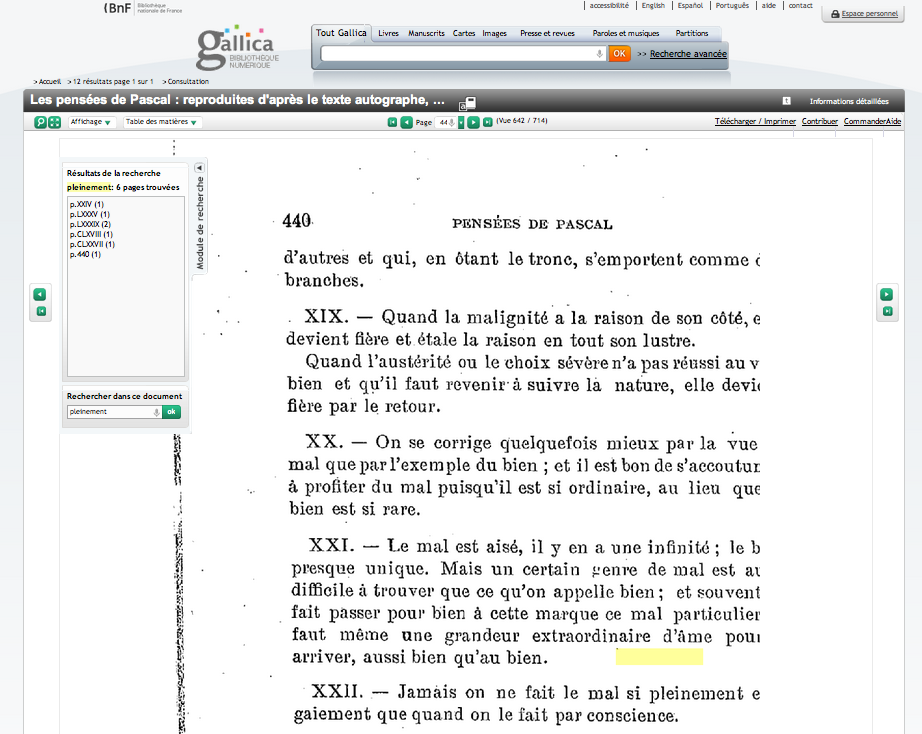Click the in-document search field containing 'pleinement'
This screenshot has height=734, width=922.
108,412
